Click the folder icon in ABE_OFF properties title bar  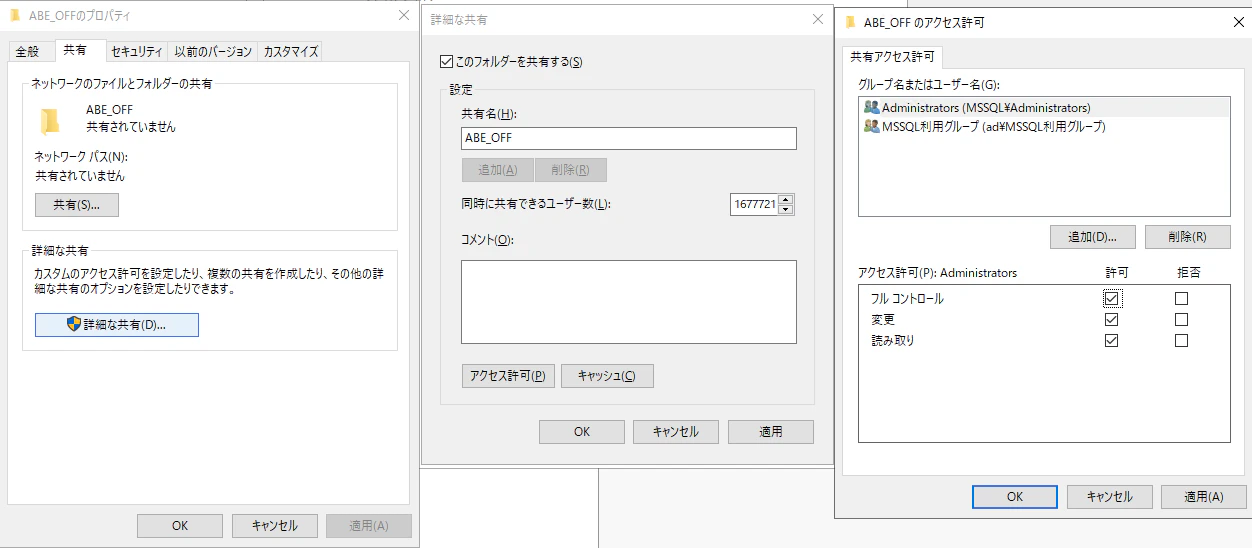16,16
